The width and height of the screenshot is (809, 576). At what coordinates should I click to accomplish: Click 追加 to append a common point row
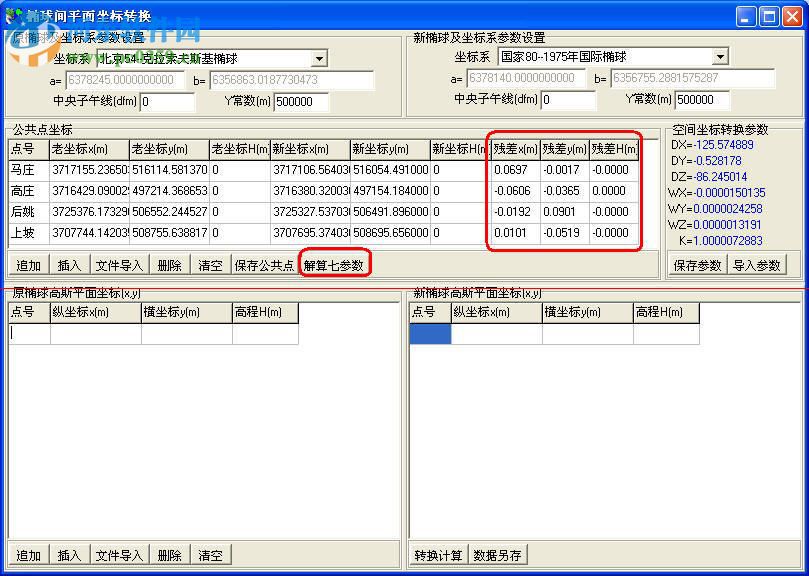[27, 263]
